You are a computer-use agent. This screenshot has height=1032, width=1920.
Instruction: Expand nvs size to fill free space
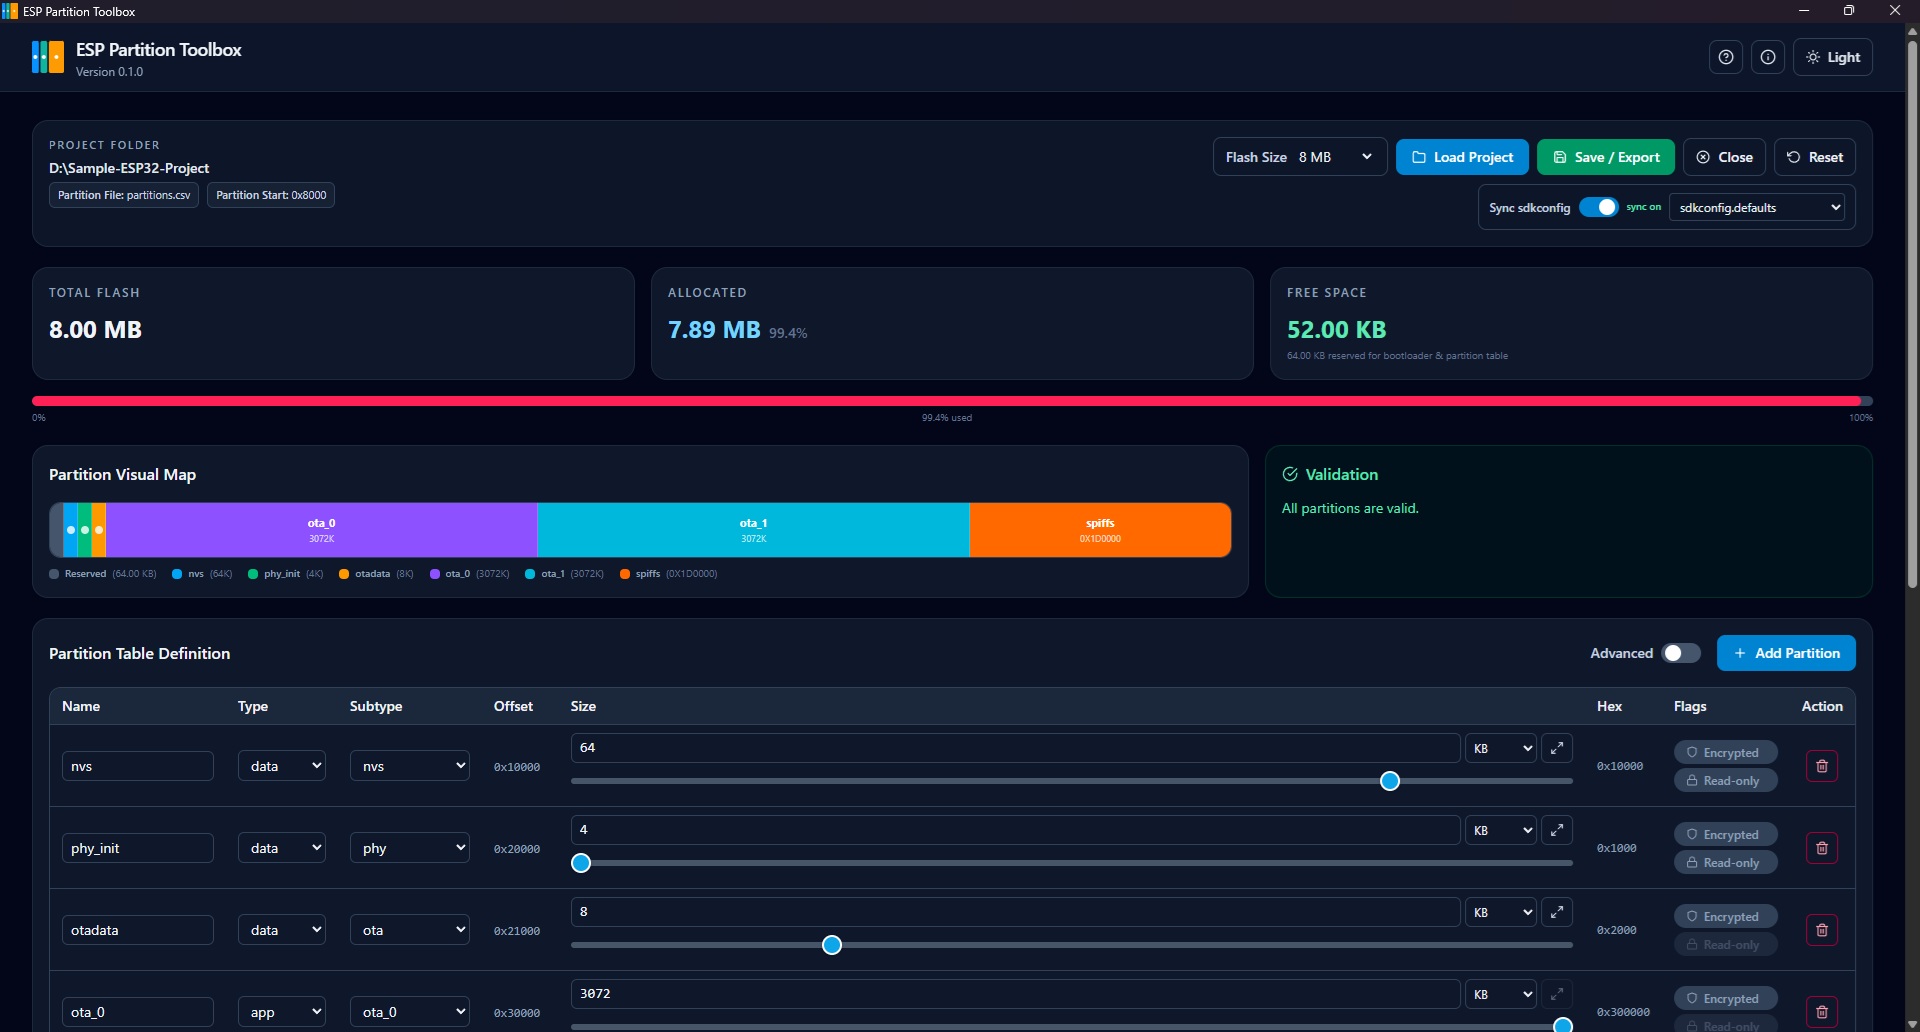click(x=1557, y=748)
